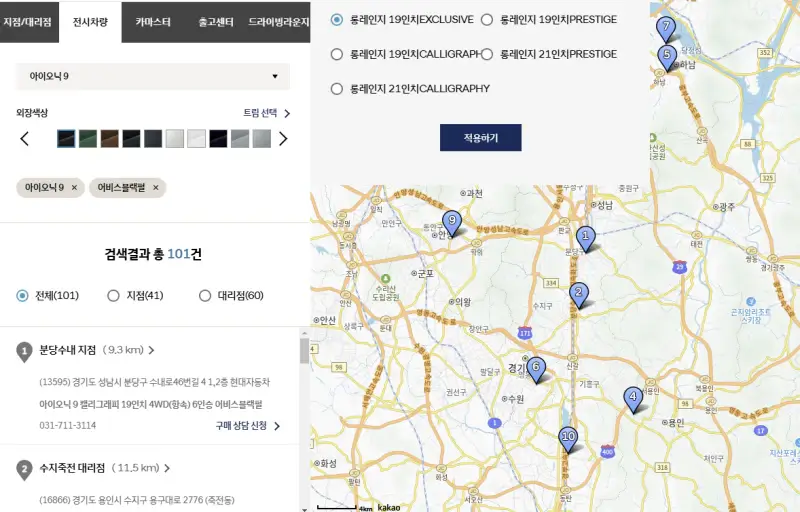Screen dimensions: 800x512
Task: Click the kakao map logo
Action: (x=389, y=507)
